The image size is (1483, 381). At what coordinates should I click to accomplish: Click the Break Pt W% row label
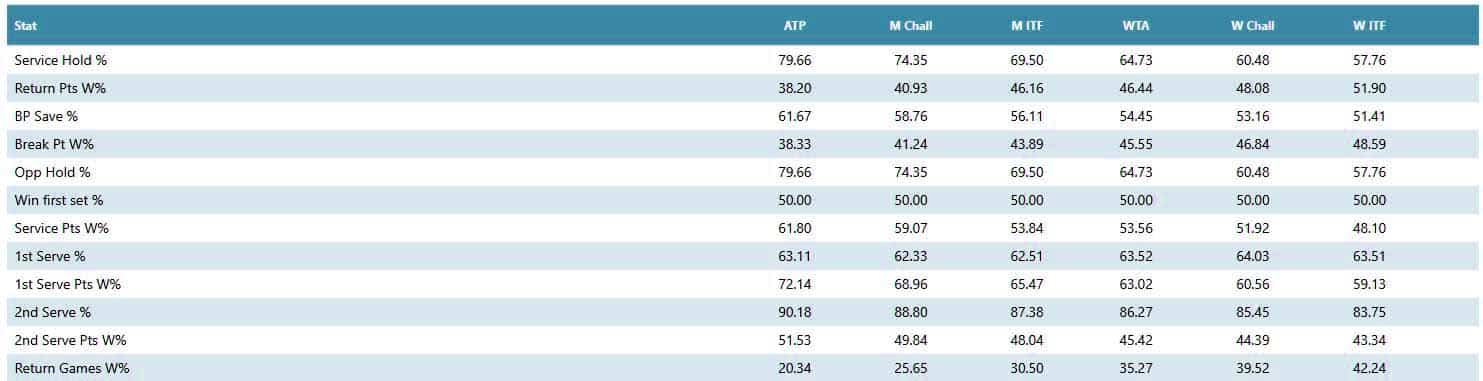pos(53,144)
